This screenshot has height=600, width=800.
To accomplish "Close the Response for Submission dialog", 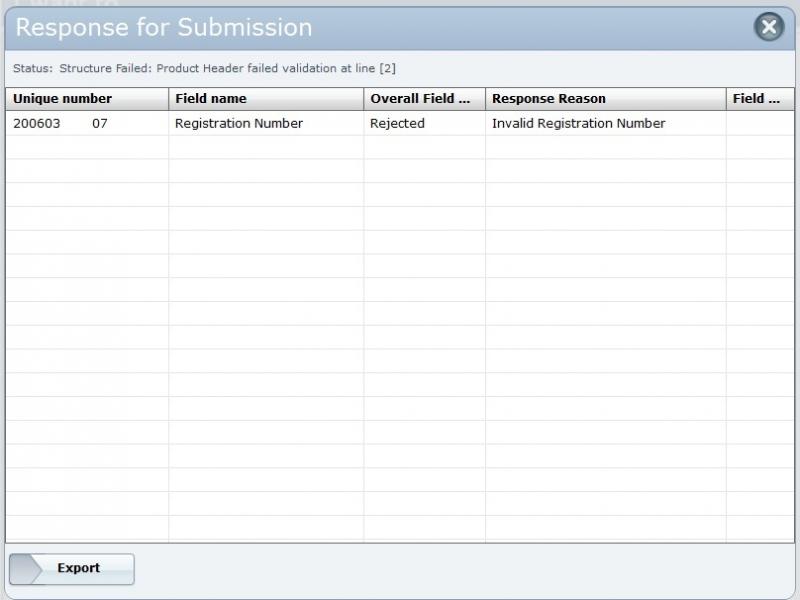I will [768, 27].
